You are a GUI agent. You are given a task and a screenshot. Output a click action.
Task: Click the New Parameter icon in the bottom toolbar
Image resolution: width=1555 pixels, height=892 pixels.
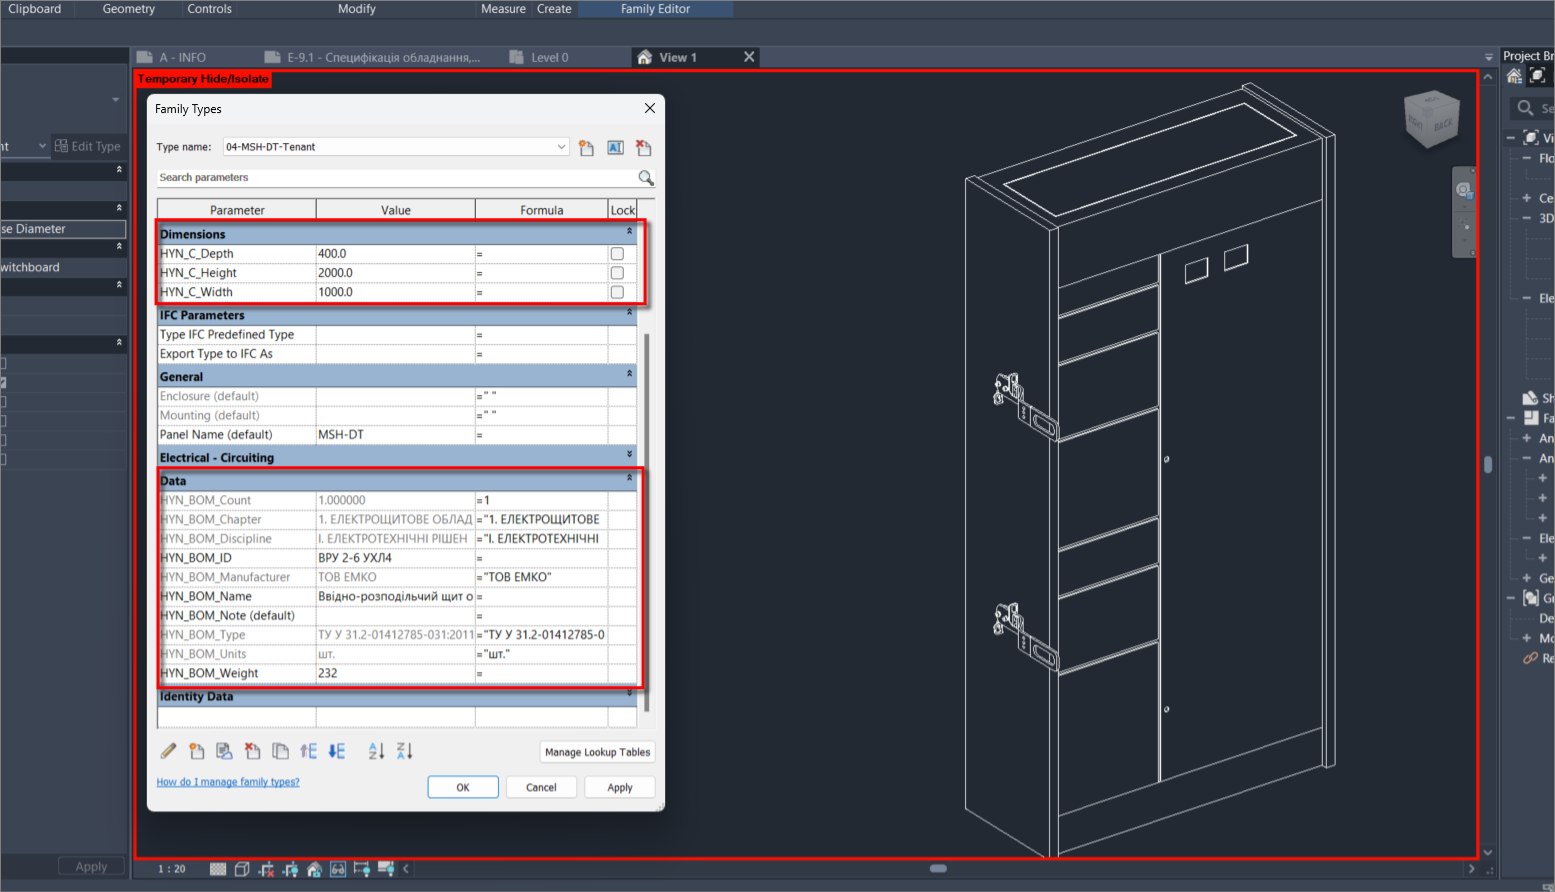click(x=196, y=751)
